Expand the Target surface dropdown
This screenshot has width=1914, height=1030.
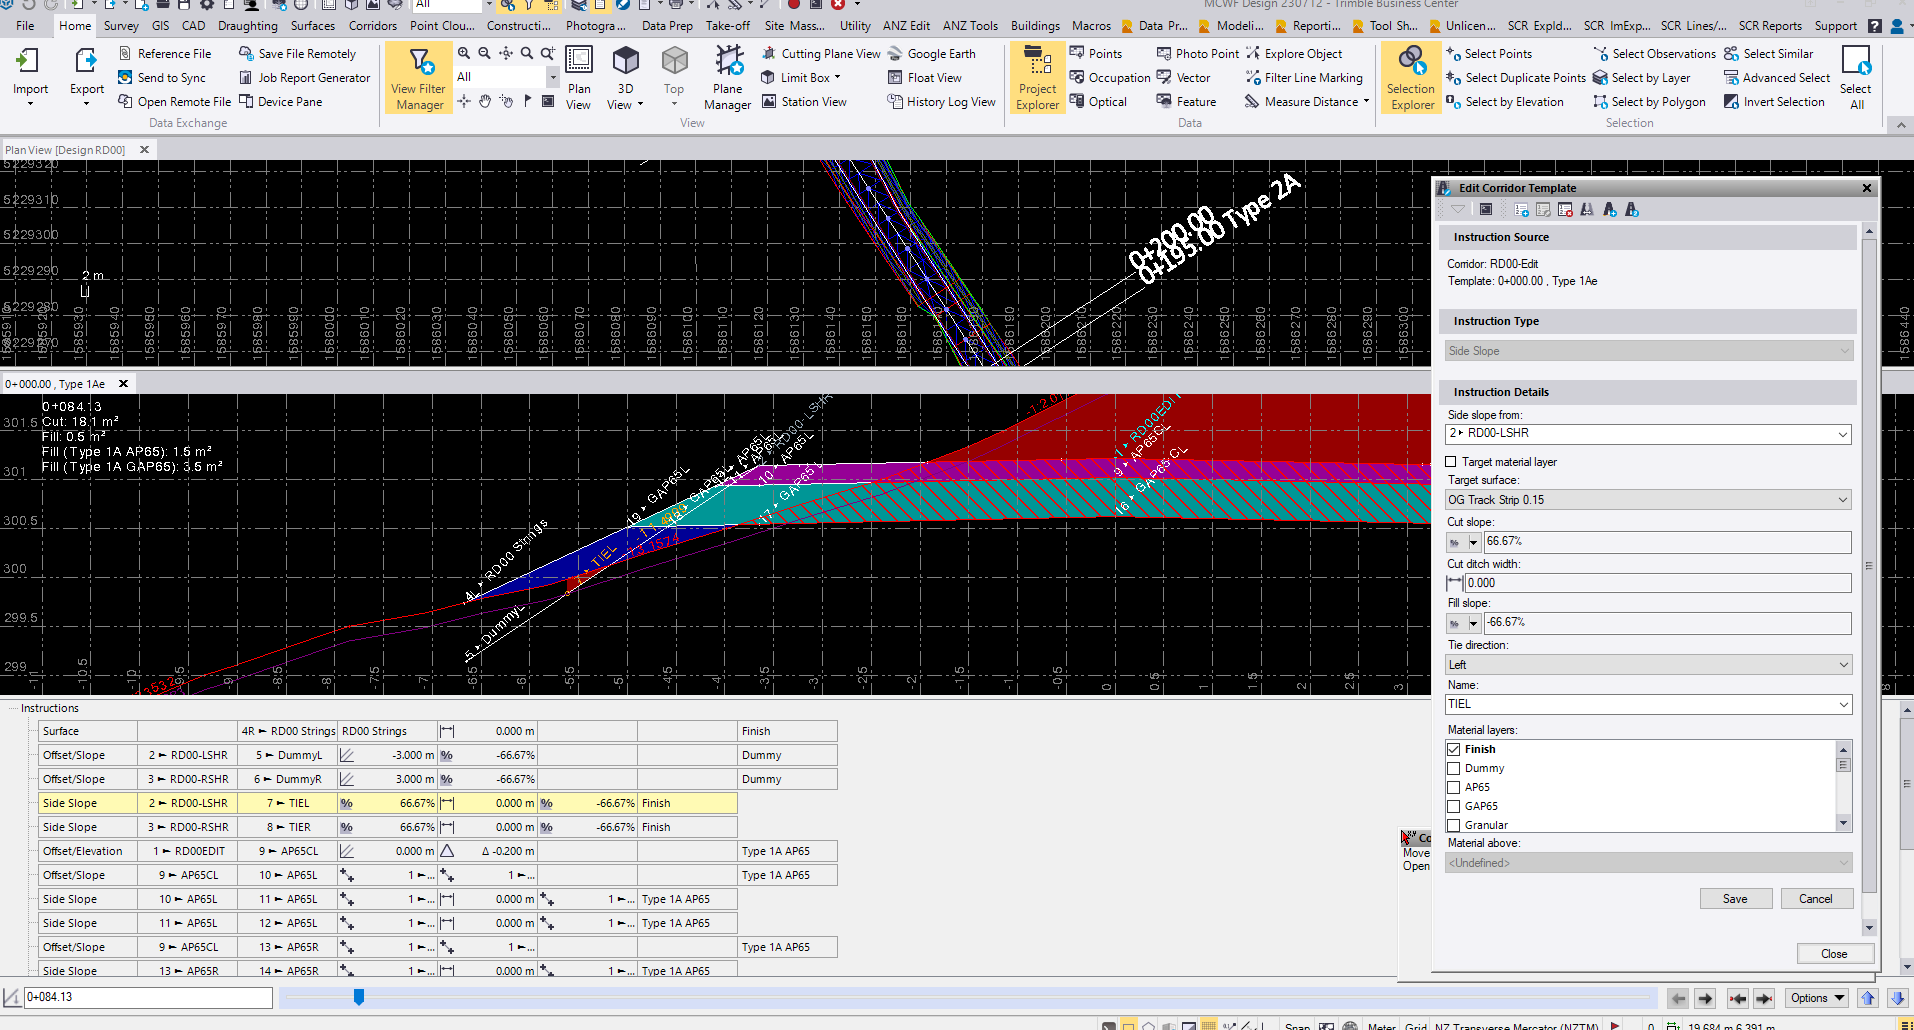click(x=1842, y=500)
